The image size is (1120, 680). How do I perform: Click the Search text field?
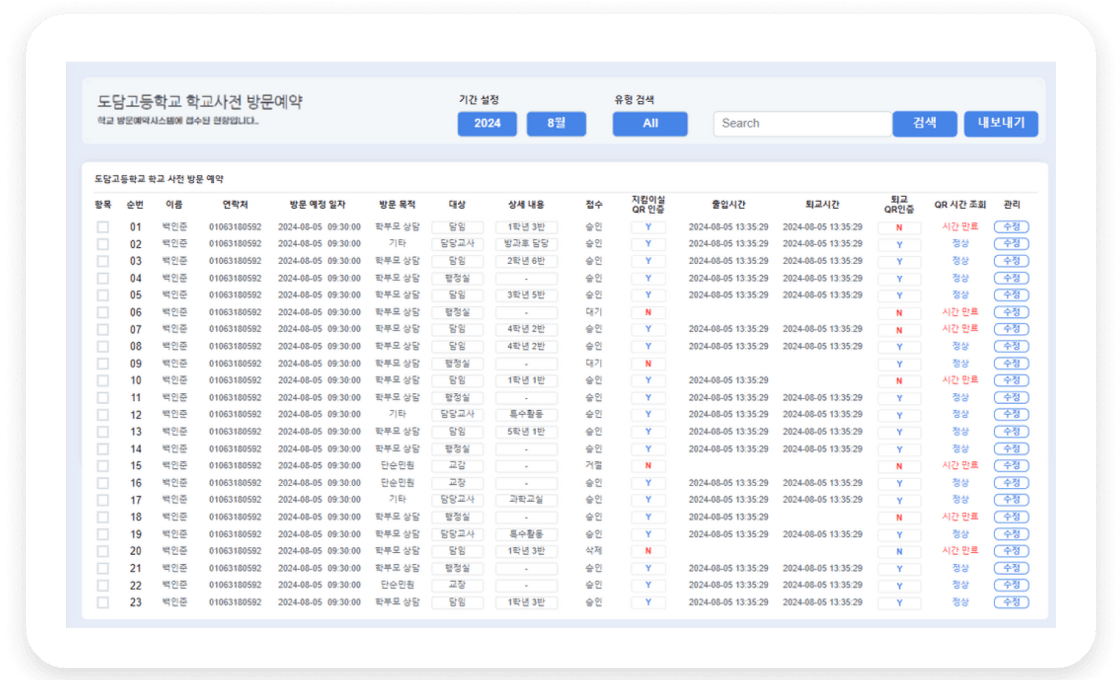[x=802, y=124]
